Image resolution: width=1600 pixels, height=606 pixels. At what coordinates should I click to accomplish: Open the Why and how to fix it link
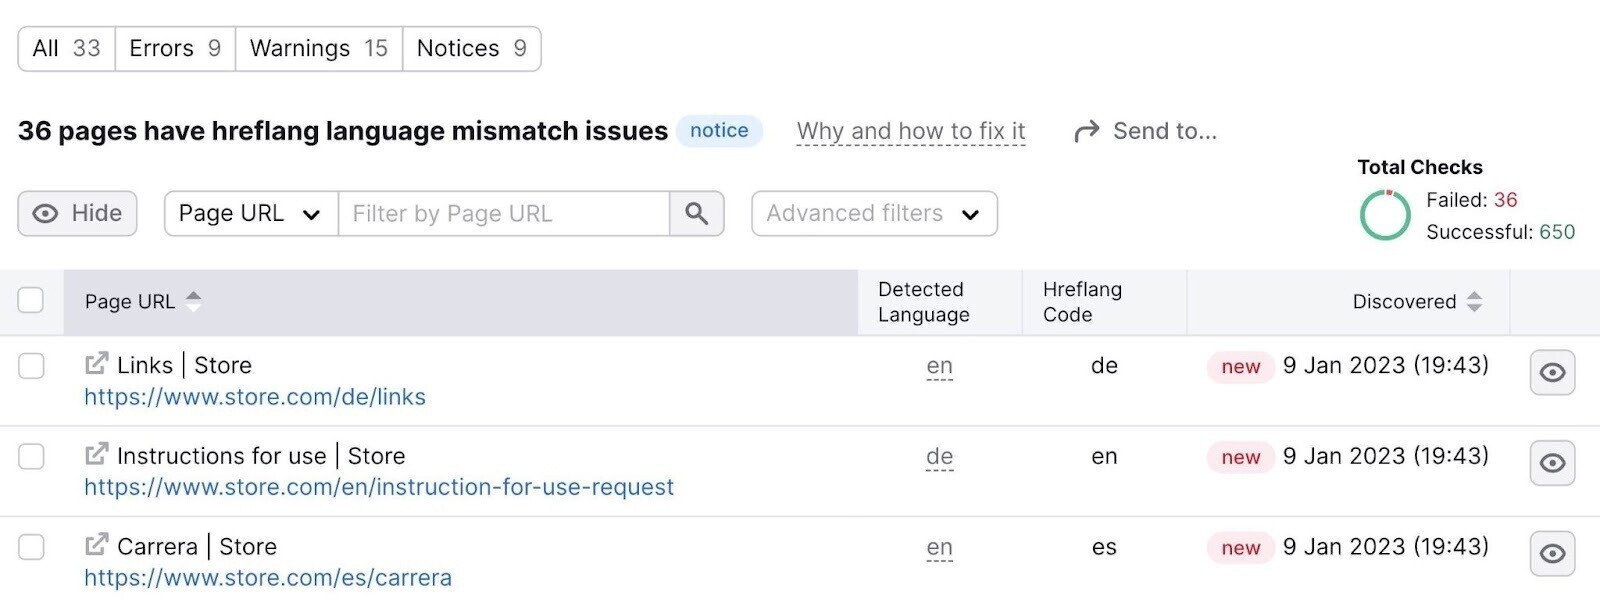coord(910,131)
